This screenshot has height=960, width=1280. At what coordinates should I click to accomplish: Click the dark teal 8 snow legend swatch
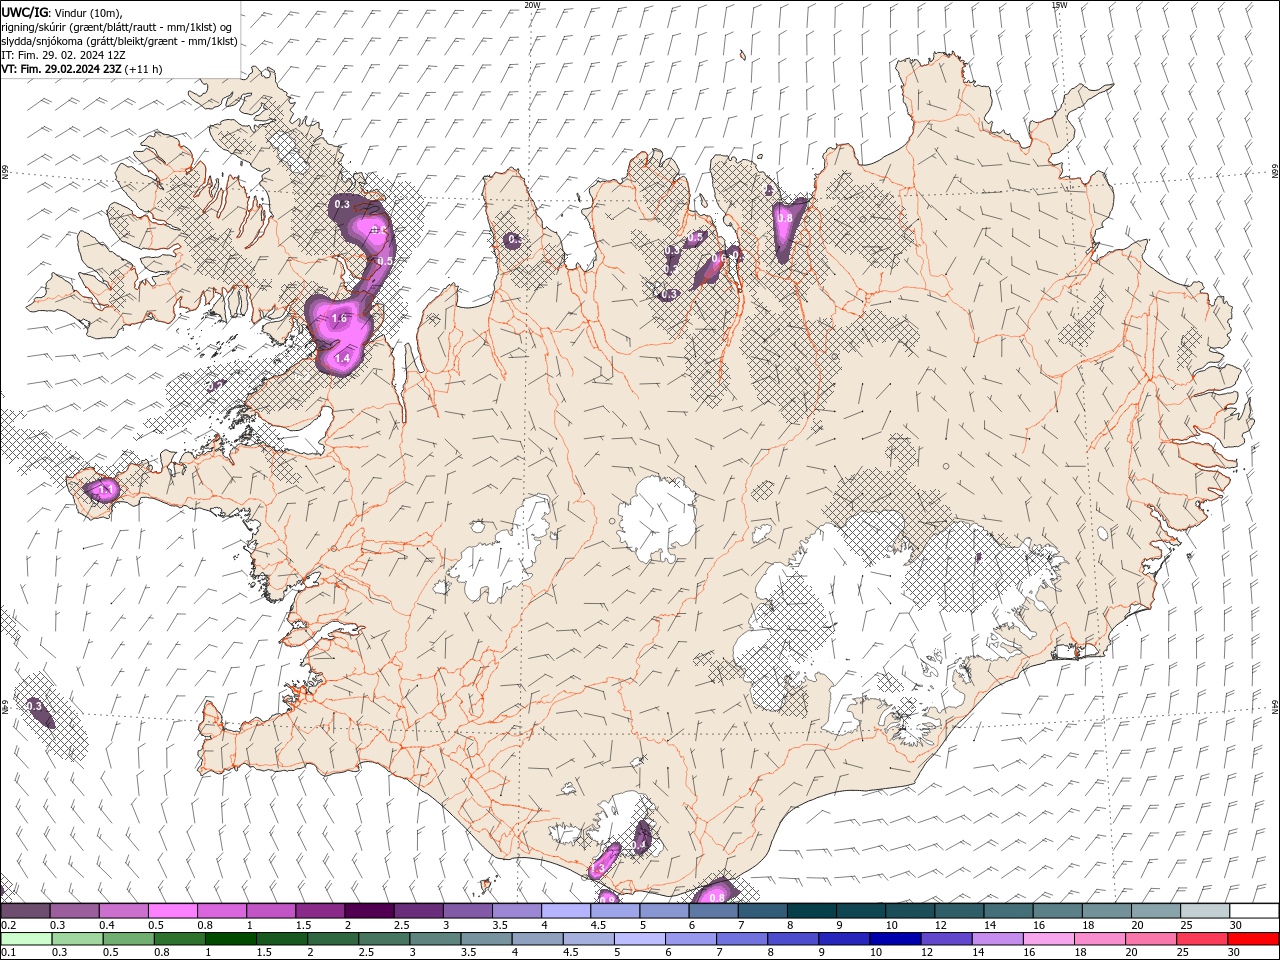(x=811, y=911)
